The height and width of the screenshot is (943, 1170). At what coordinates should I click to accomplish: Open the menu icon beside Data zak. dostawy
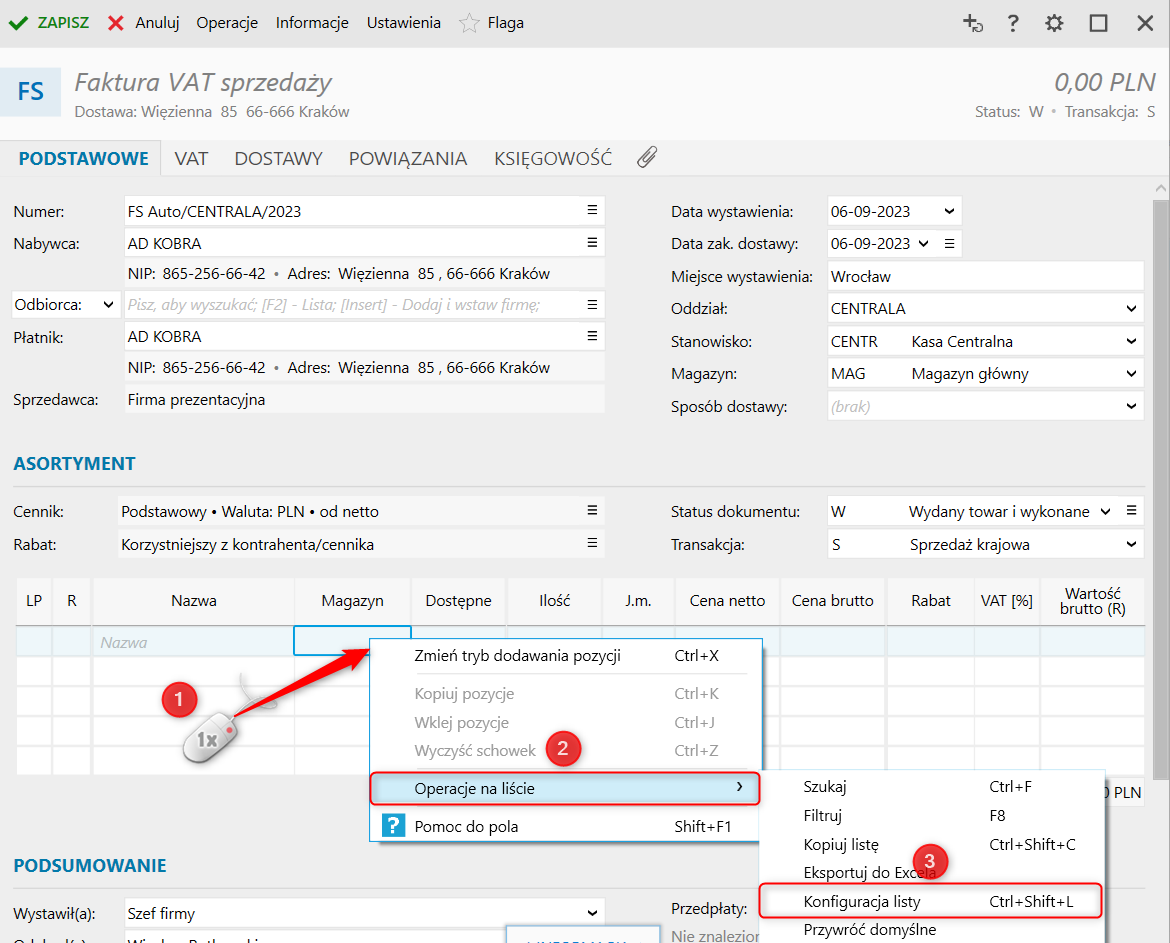(949, 243)
